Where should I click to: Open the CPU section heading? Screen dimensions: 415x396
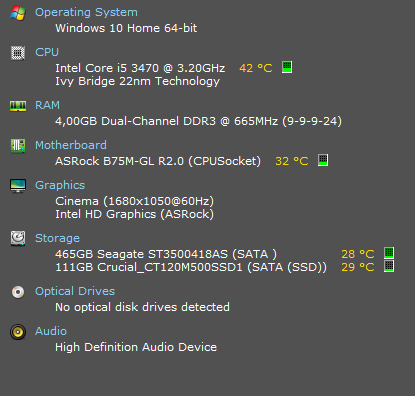47,52
